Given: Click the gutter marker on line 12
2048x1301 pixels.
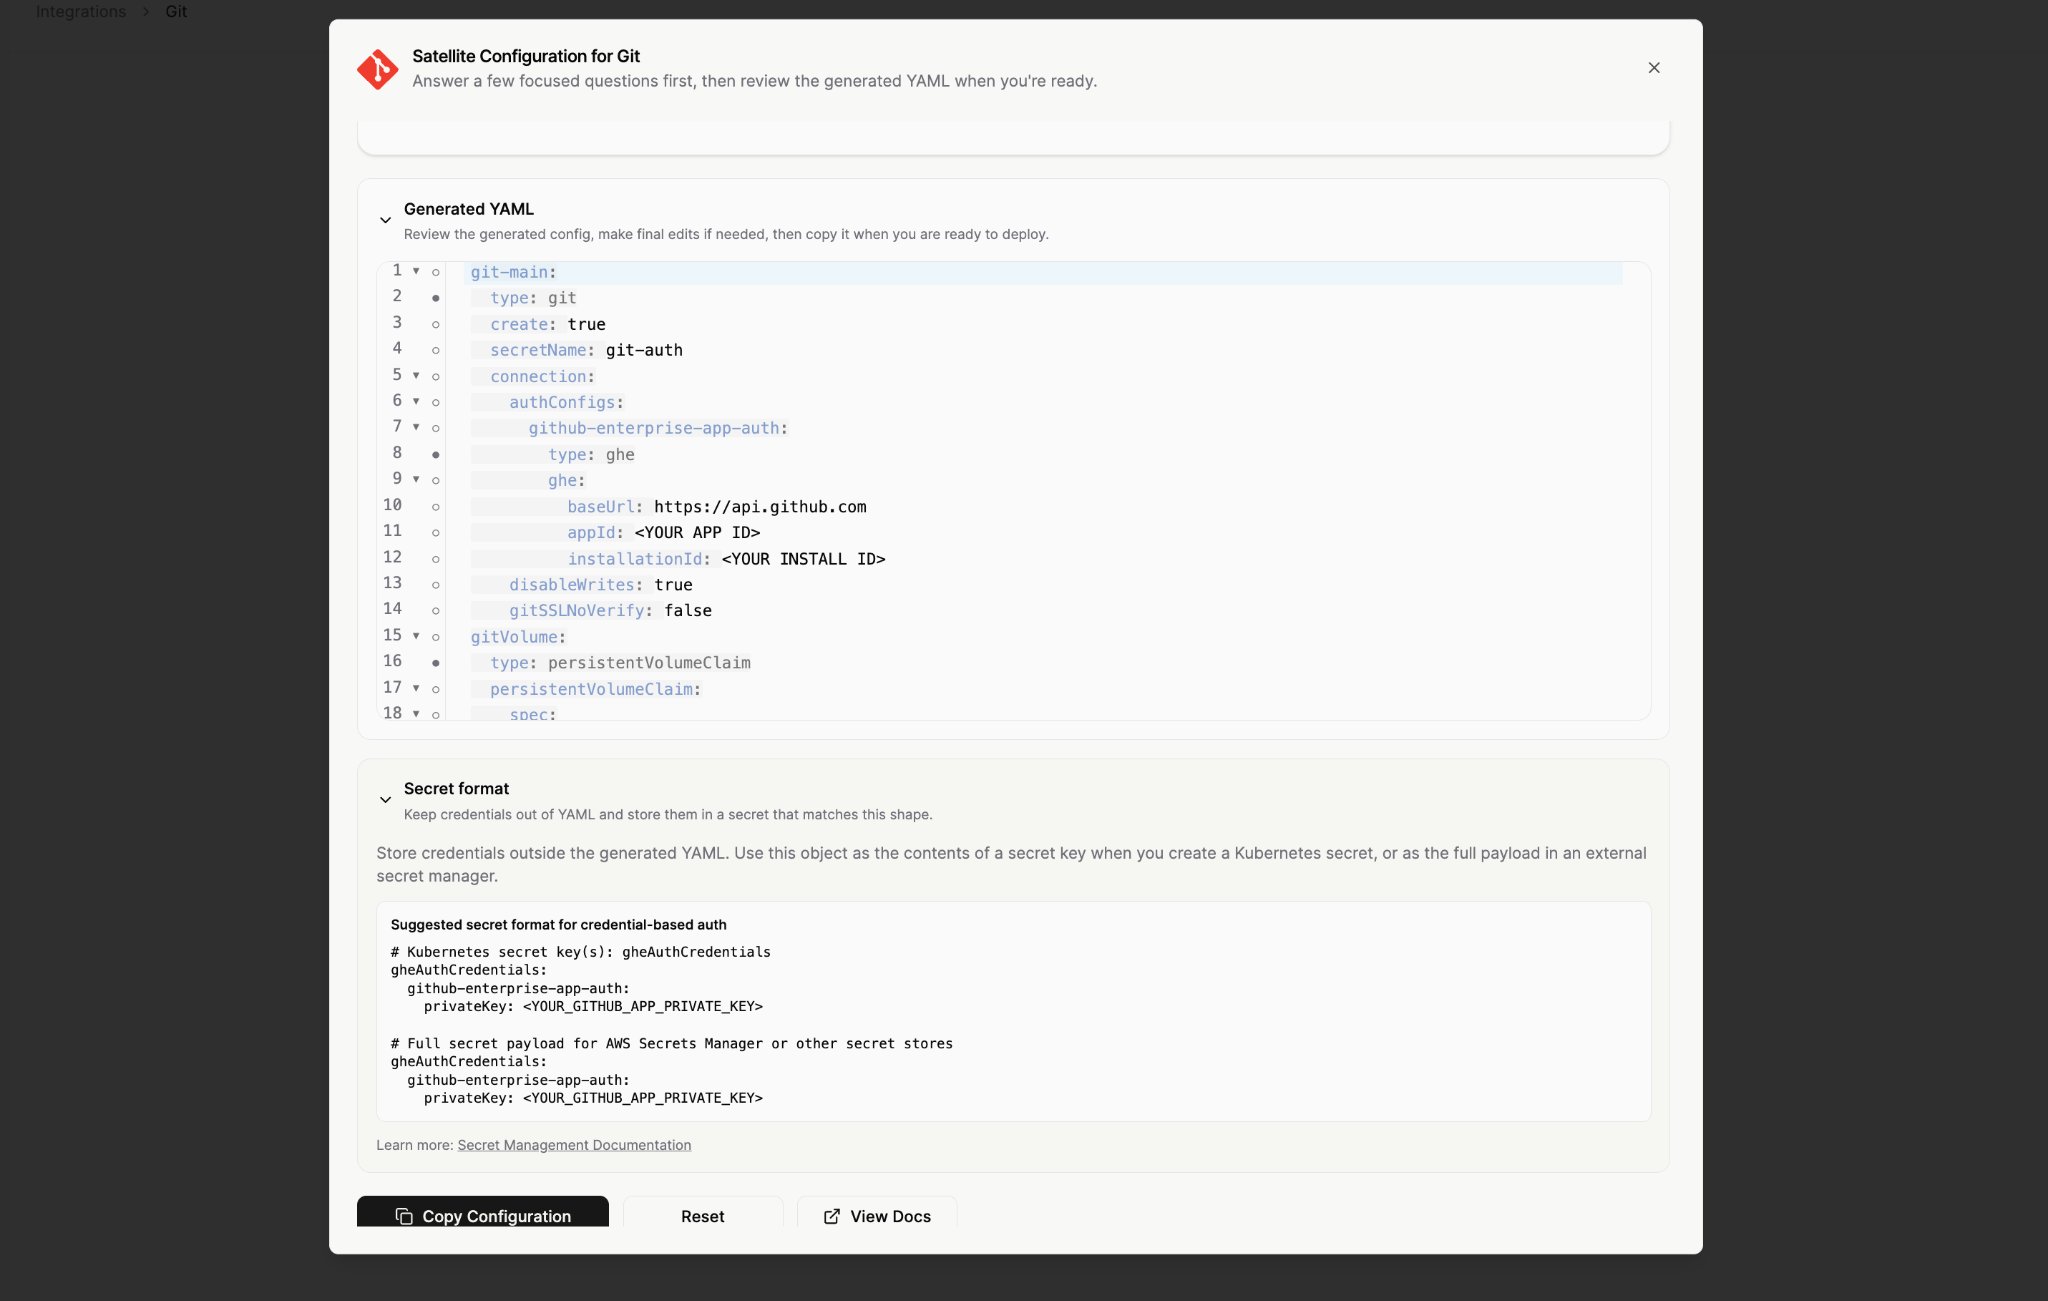Looking at the screenshot, I should pyautogui.click(x=435, y=559).
